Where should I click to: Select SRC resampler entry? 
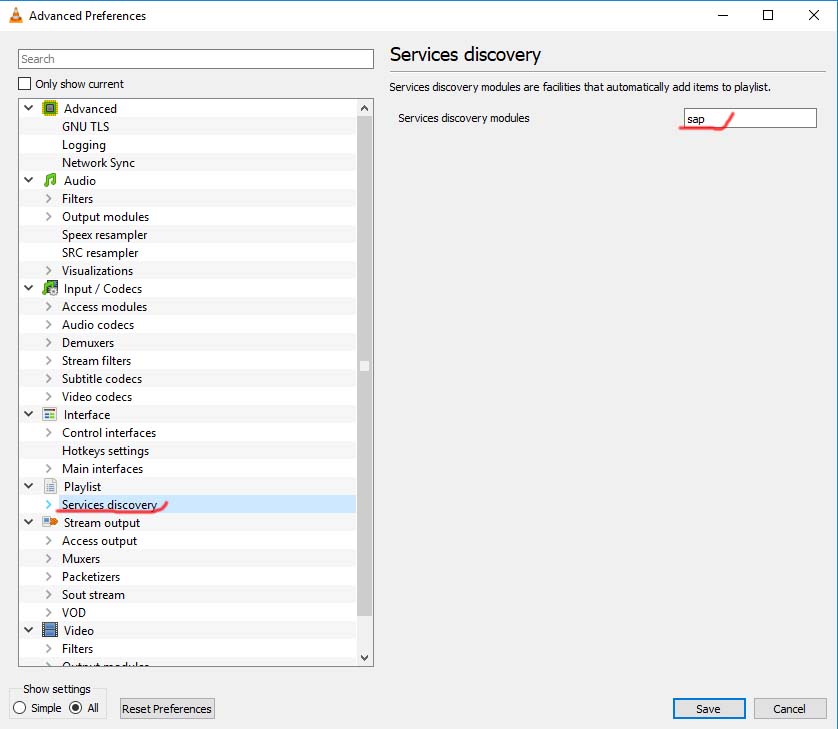pos(100,253)
